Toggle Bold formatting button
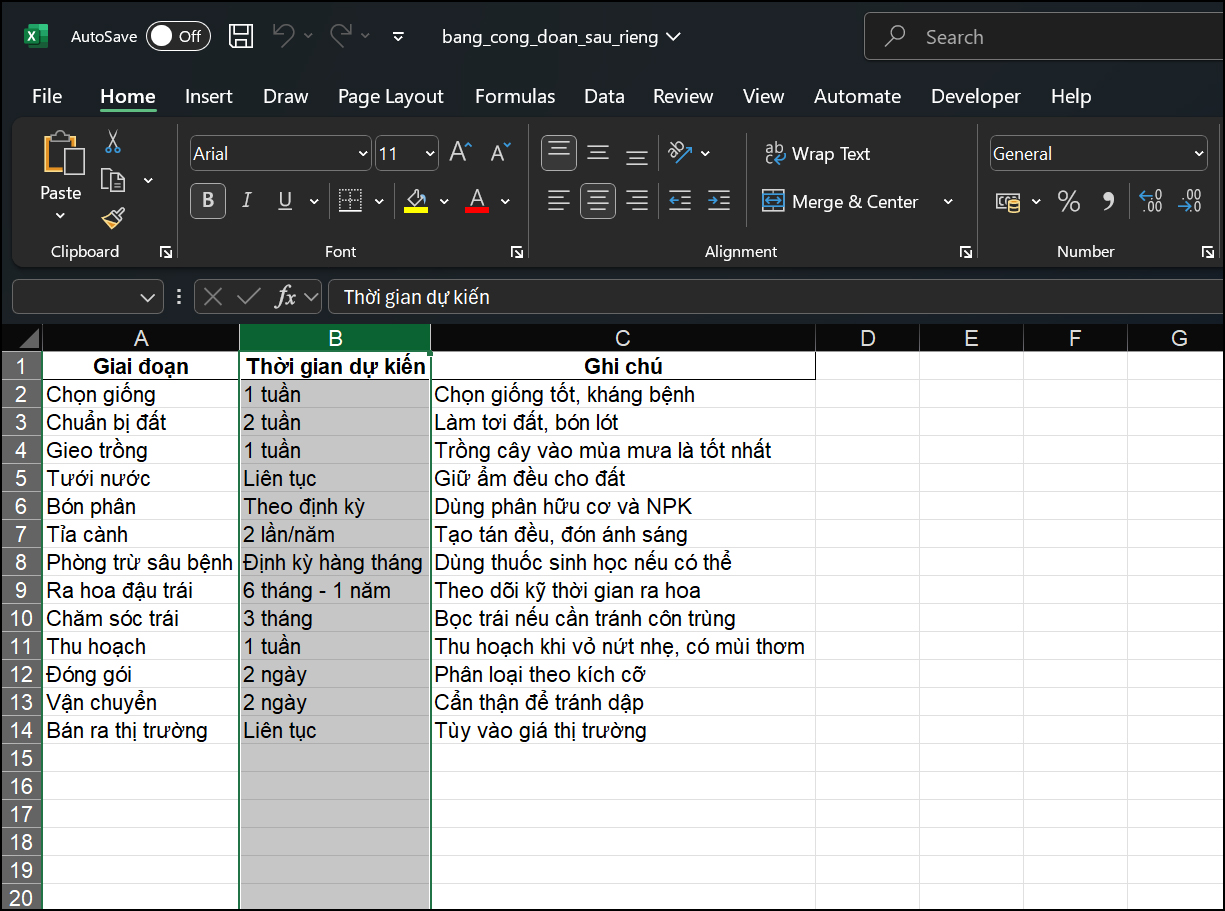The width and height of the screenshot is (1225, 911). (208, 201)
